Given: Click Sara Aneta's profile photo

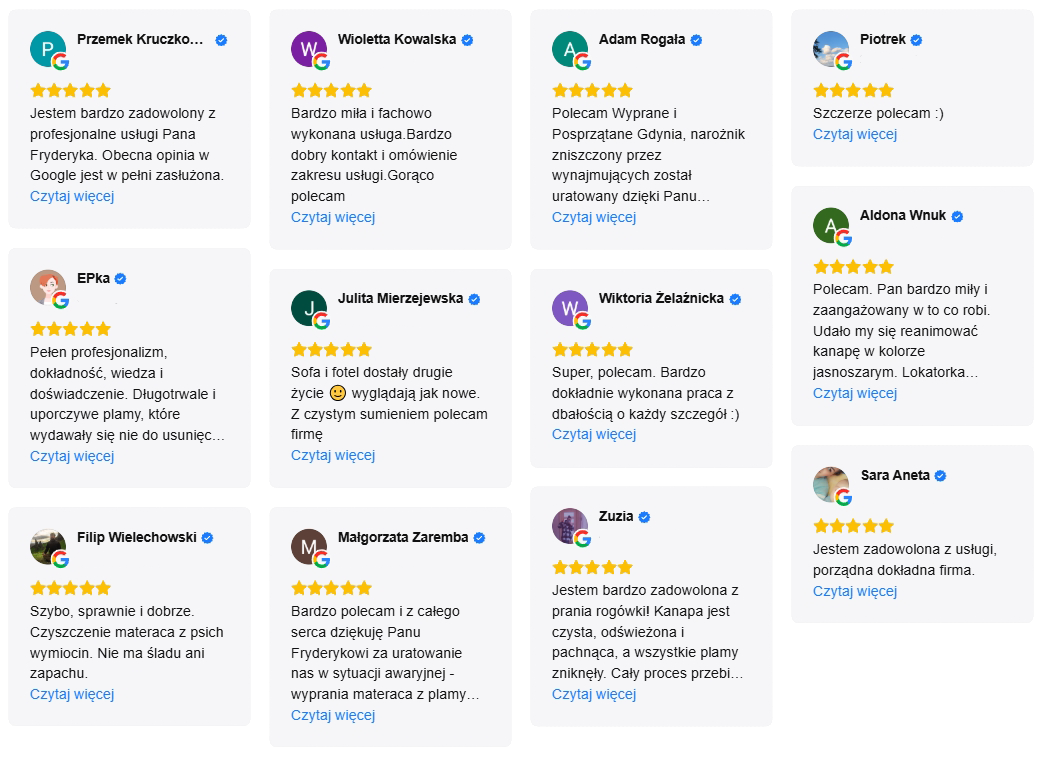Looking at the screenshot, I should 831,485.
